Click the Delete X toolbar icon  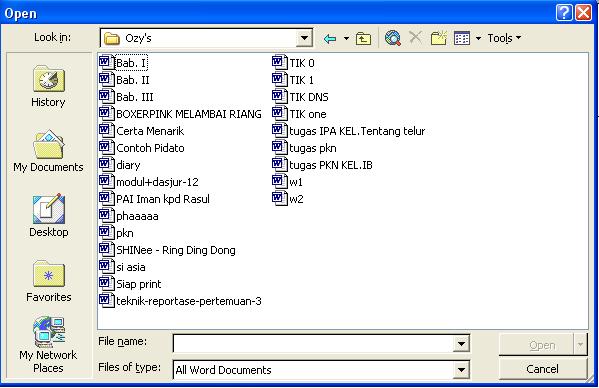(416, 38)
